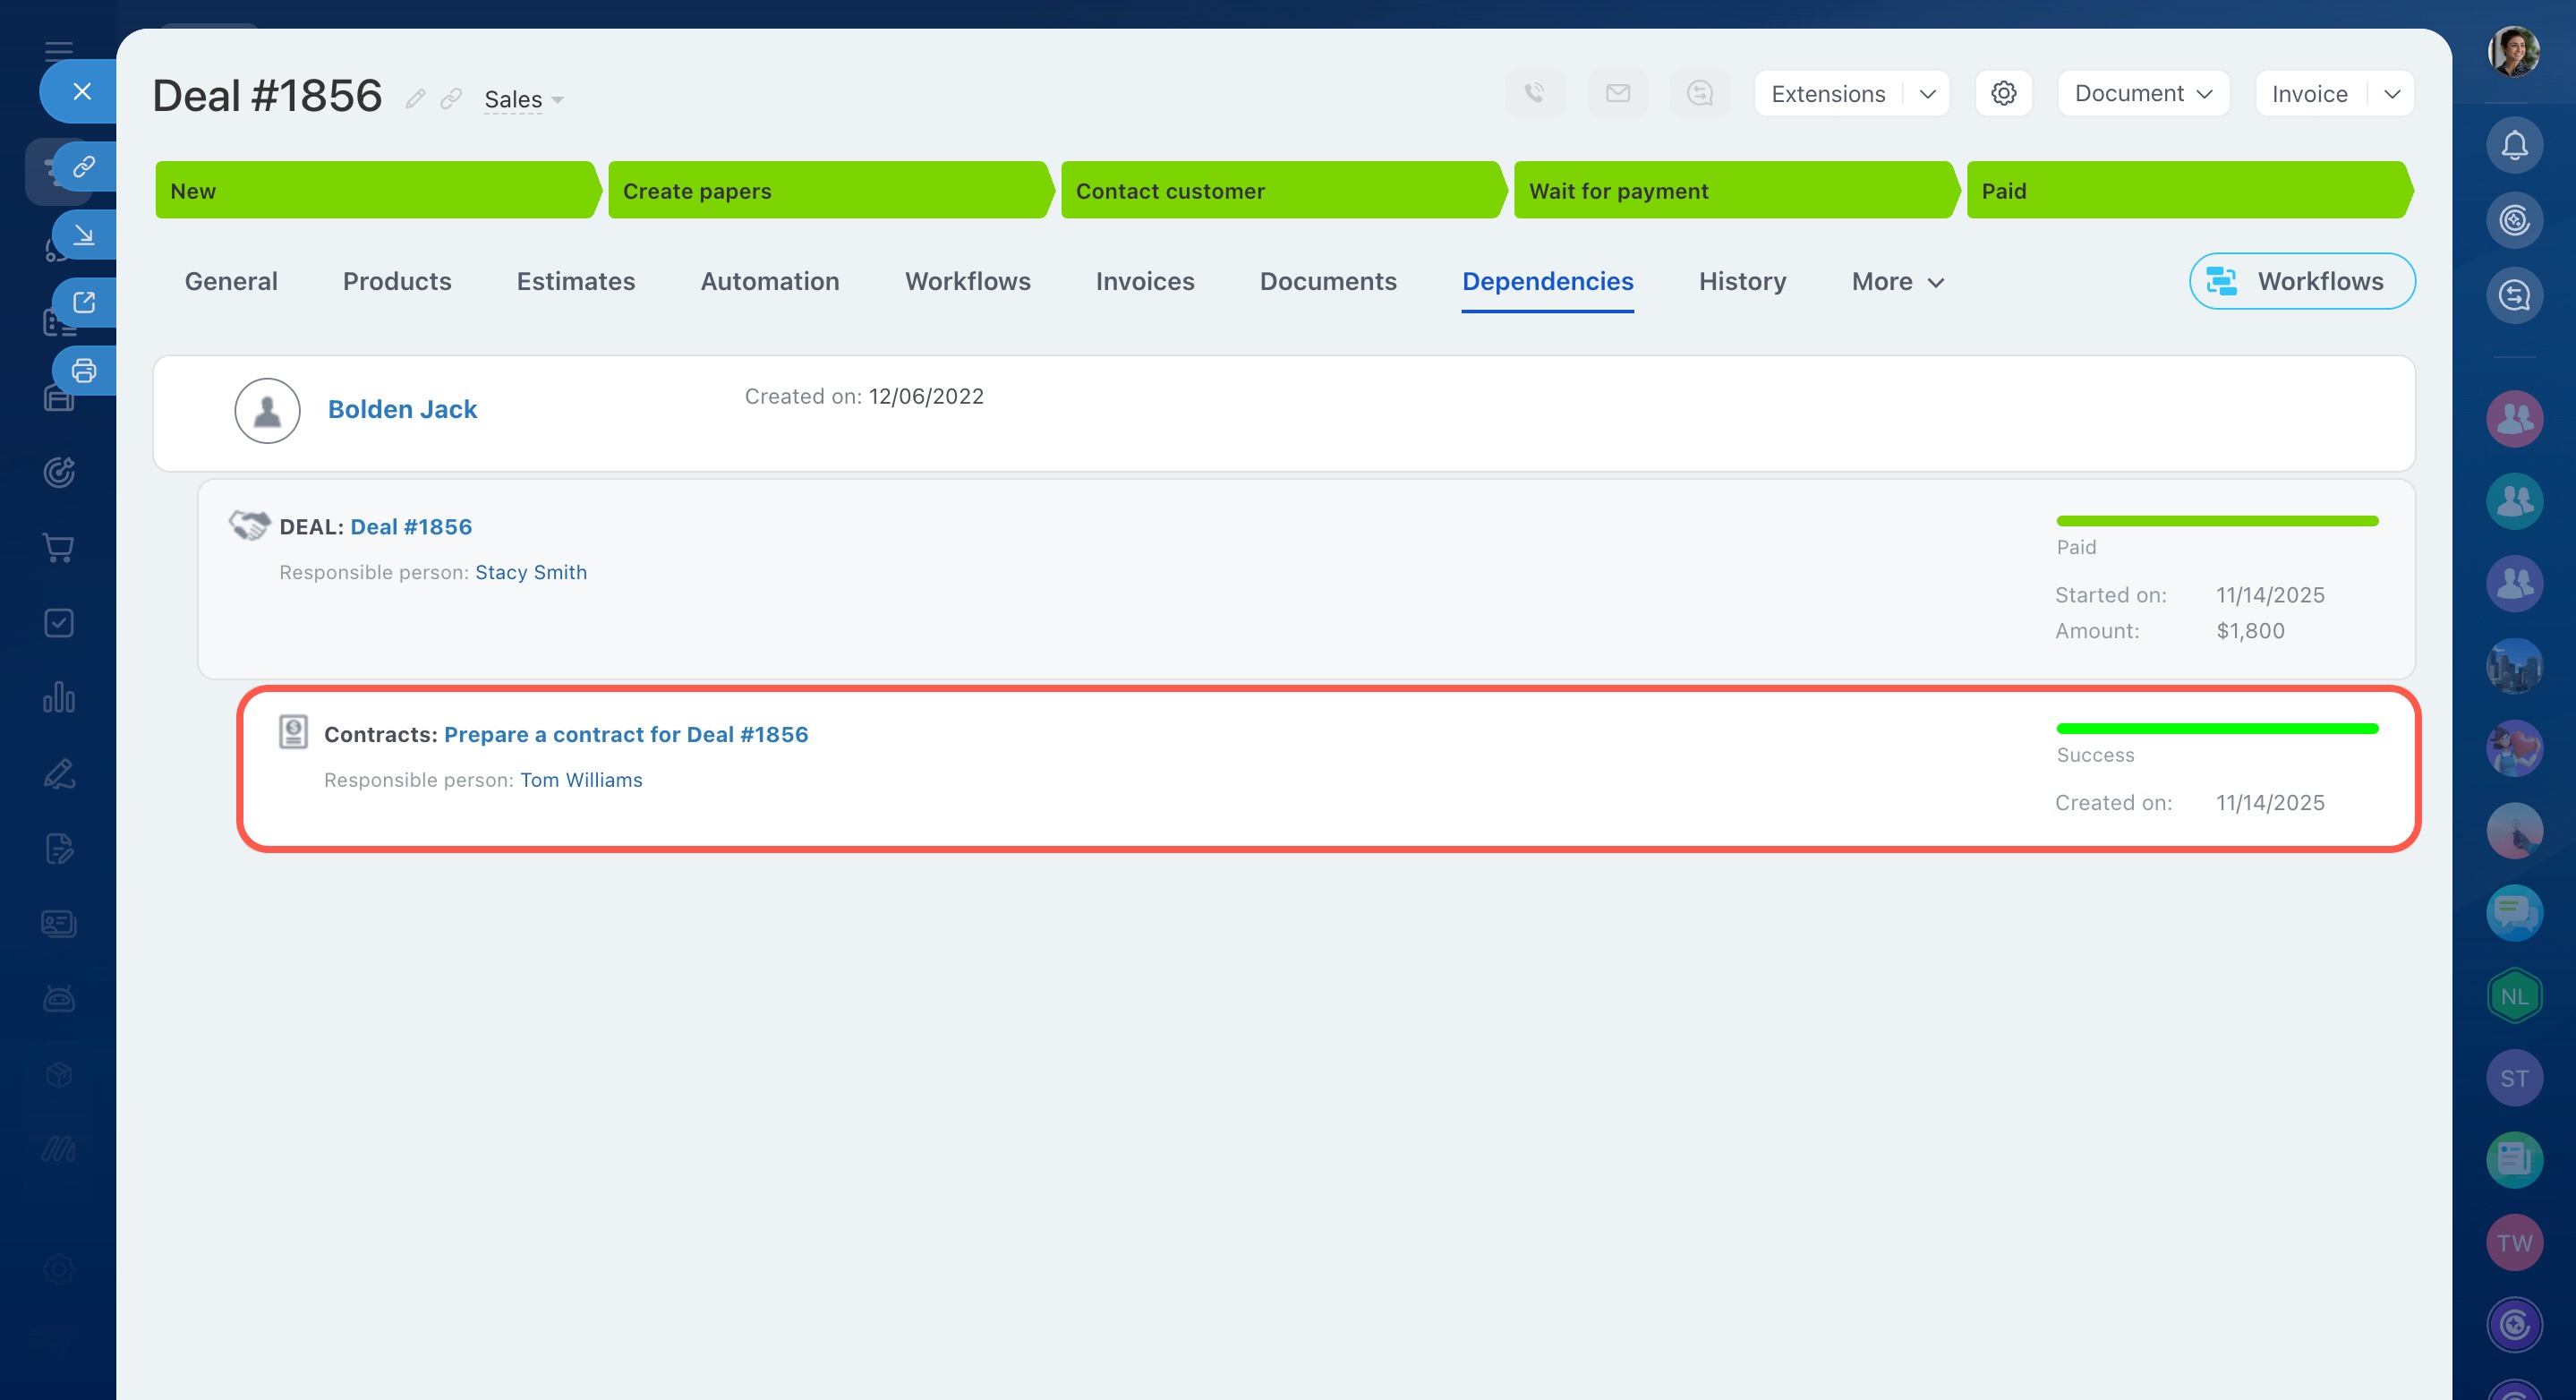
Task: Open the settings gear in deal header
Action: (x=2003, y=93)
